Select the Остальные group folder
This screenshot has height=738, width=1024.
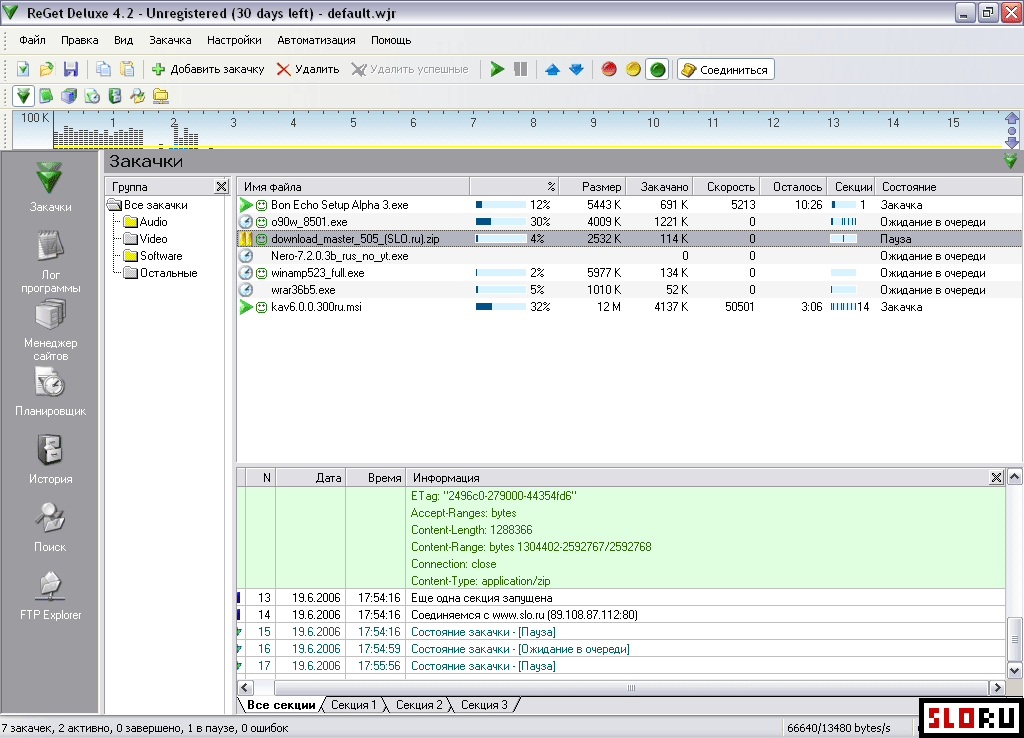(x=161, y=273)
